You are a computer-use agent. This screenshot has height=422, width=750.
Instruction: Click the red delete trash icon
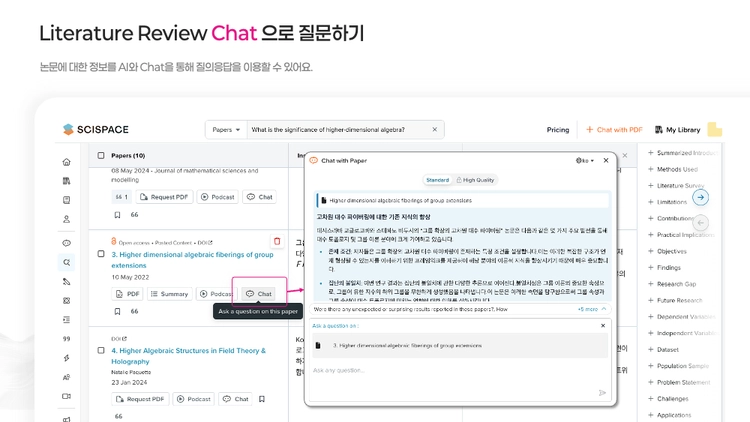pyautogui.click(x=277, y=242)
